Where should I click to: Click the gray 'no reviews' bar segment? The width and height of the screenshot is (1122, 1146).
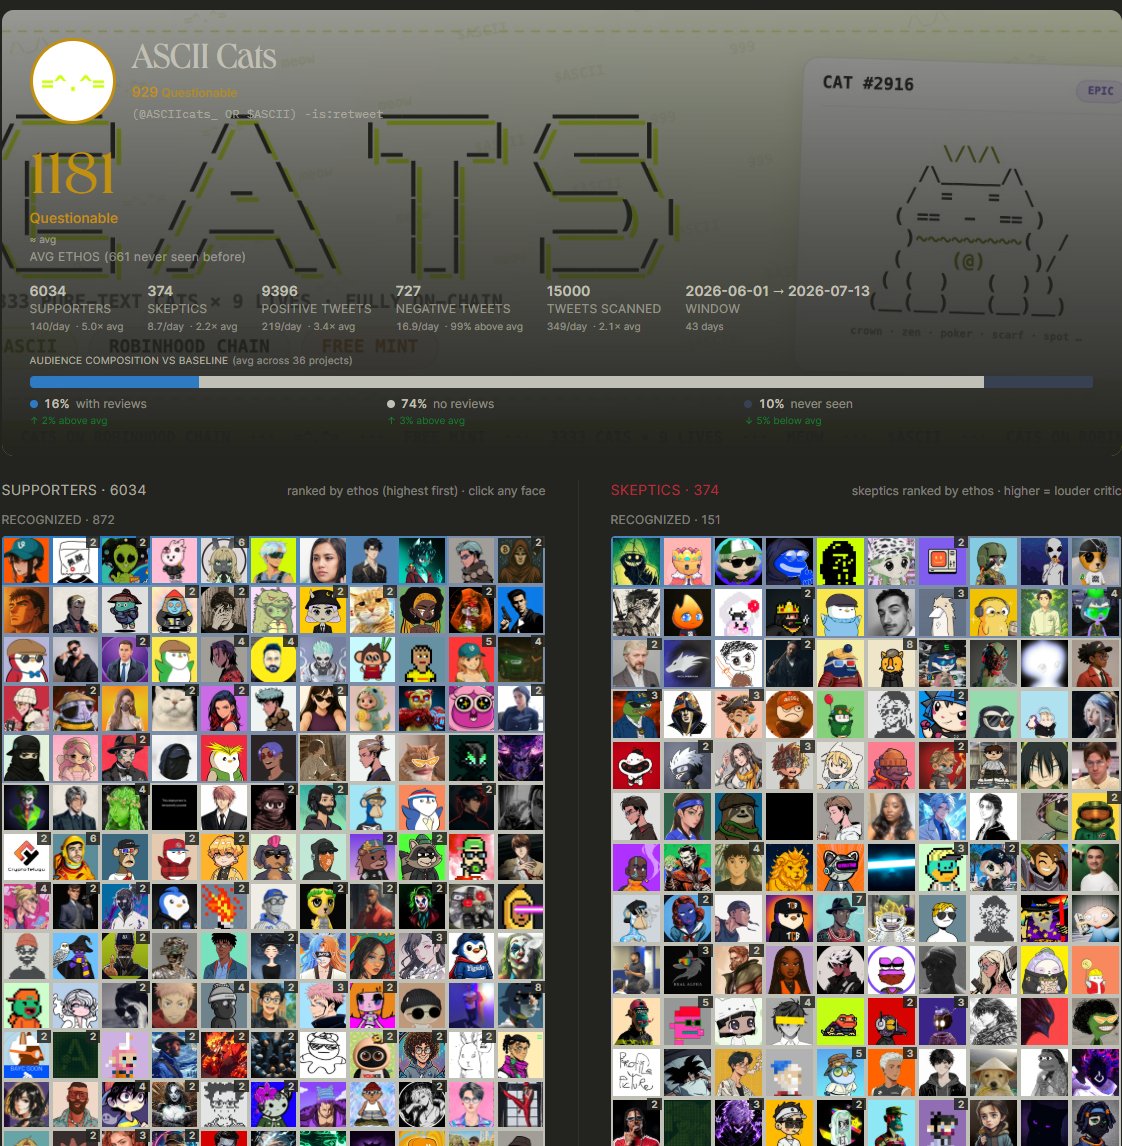click(x=591, y=382)
